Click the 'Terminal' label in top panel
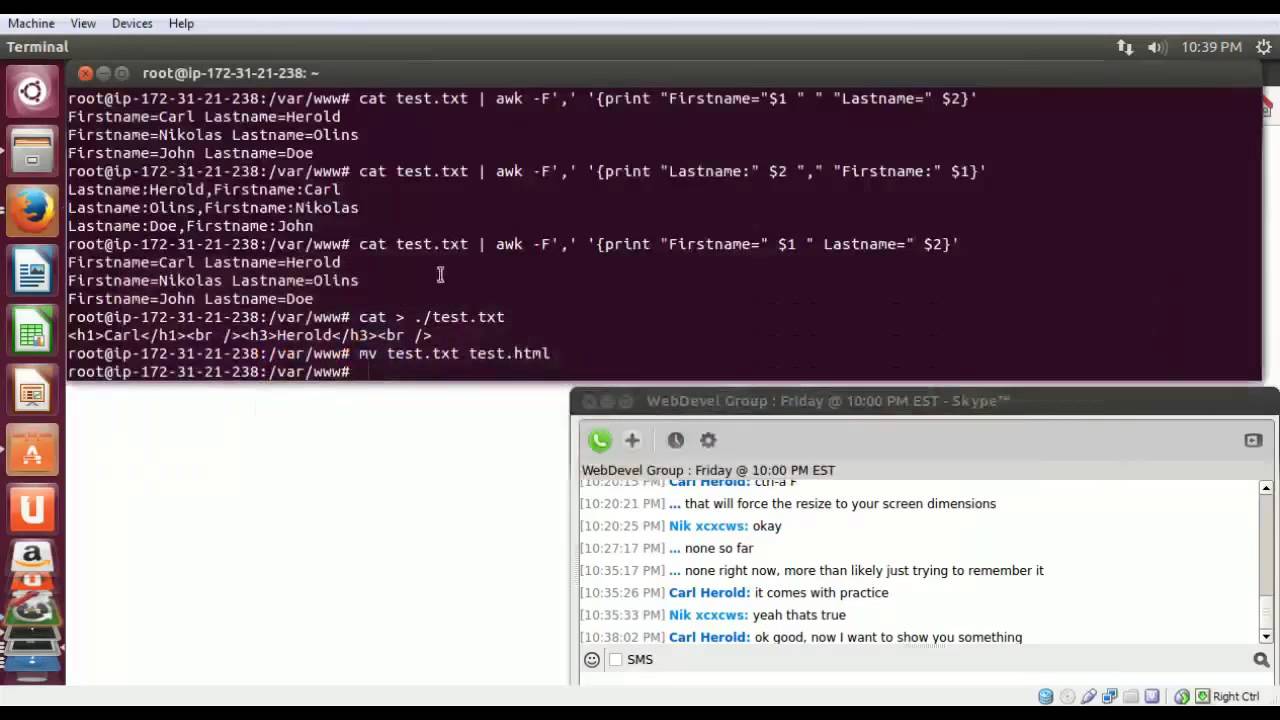Screen dimensions: 1280x720 pyautogui.click(x=37, y=47)
